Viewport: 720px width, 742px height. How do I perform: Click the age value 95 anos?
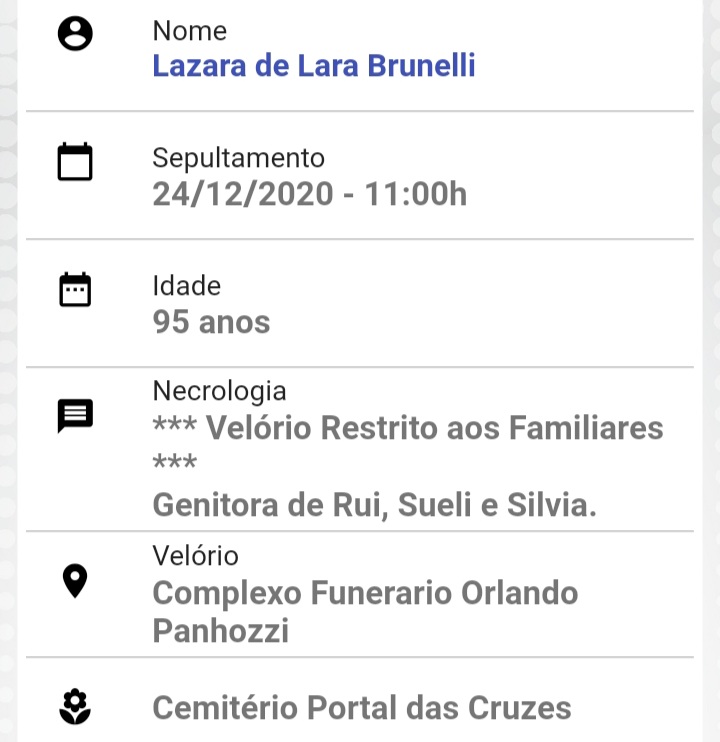click(211, 322)
